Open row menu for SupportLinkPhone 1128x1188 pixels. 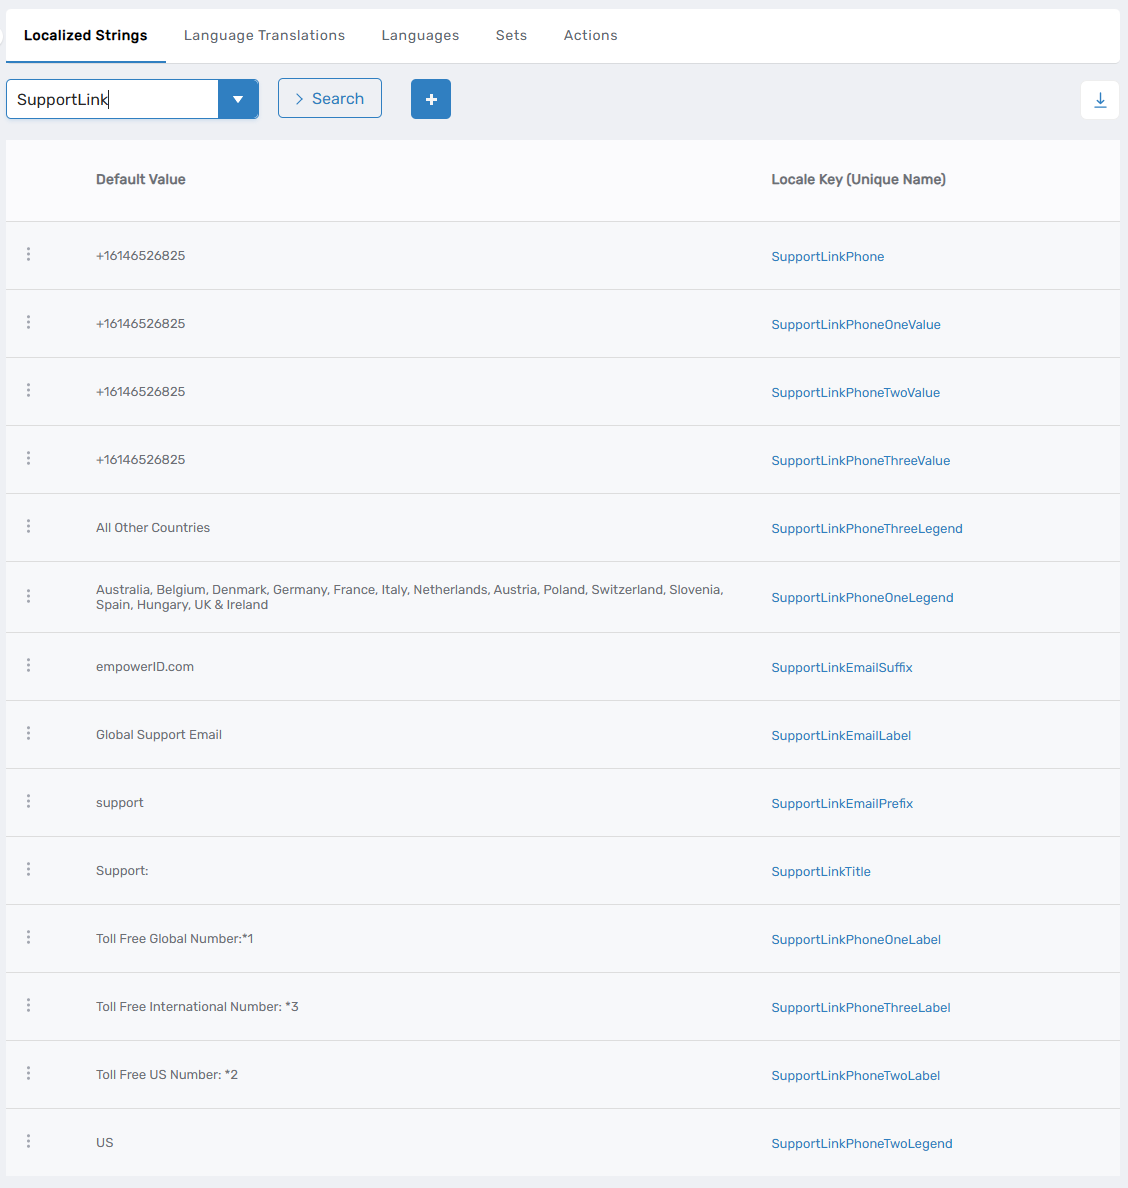[x=28, y=255]
